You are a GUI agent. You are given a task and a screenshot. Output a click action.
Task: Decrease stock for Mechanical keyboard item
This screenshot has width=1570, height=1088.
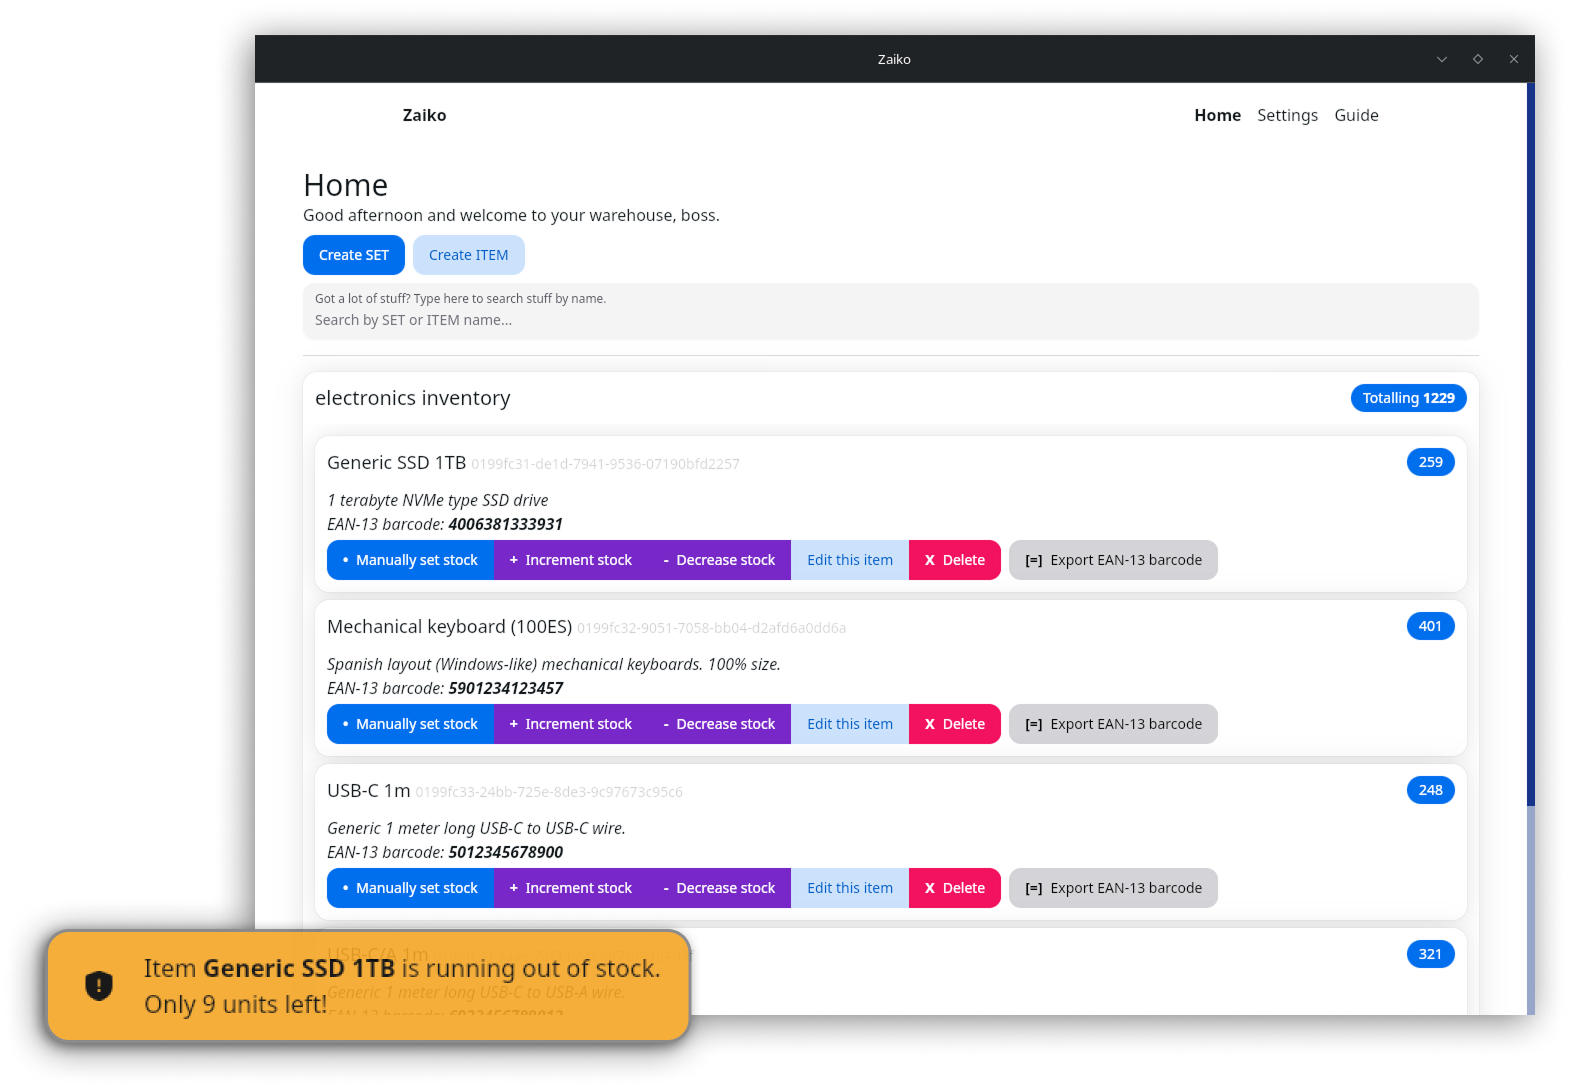(x=719, y=724)
